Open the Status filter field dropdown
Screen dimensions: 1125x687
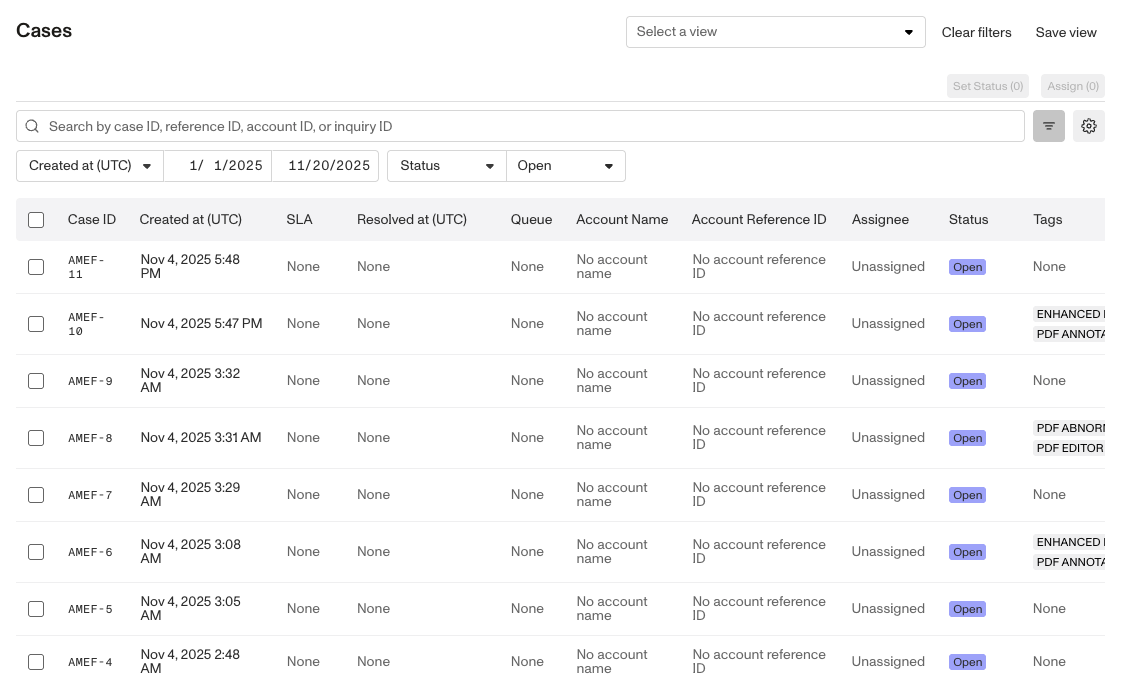(447, 166)
